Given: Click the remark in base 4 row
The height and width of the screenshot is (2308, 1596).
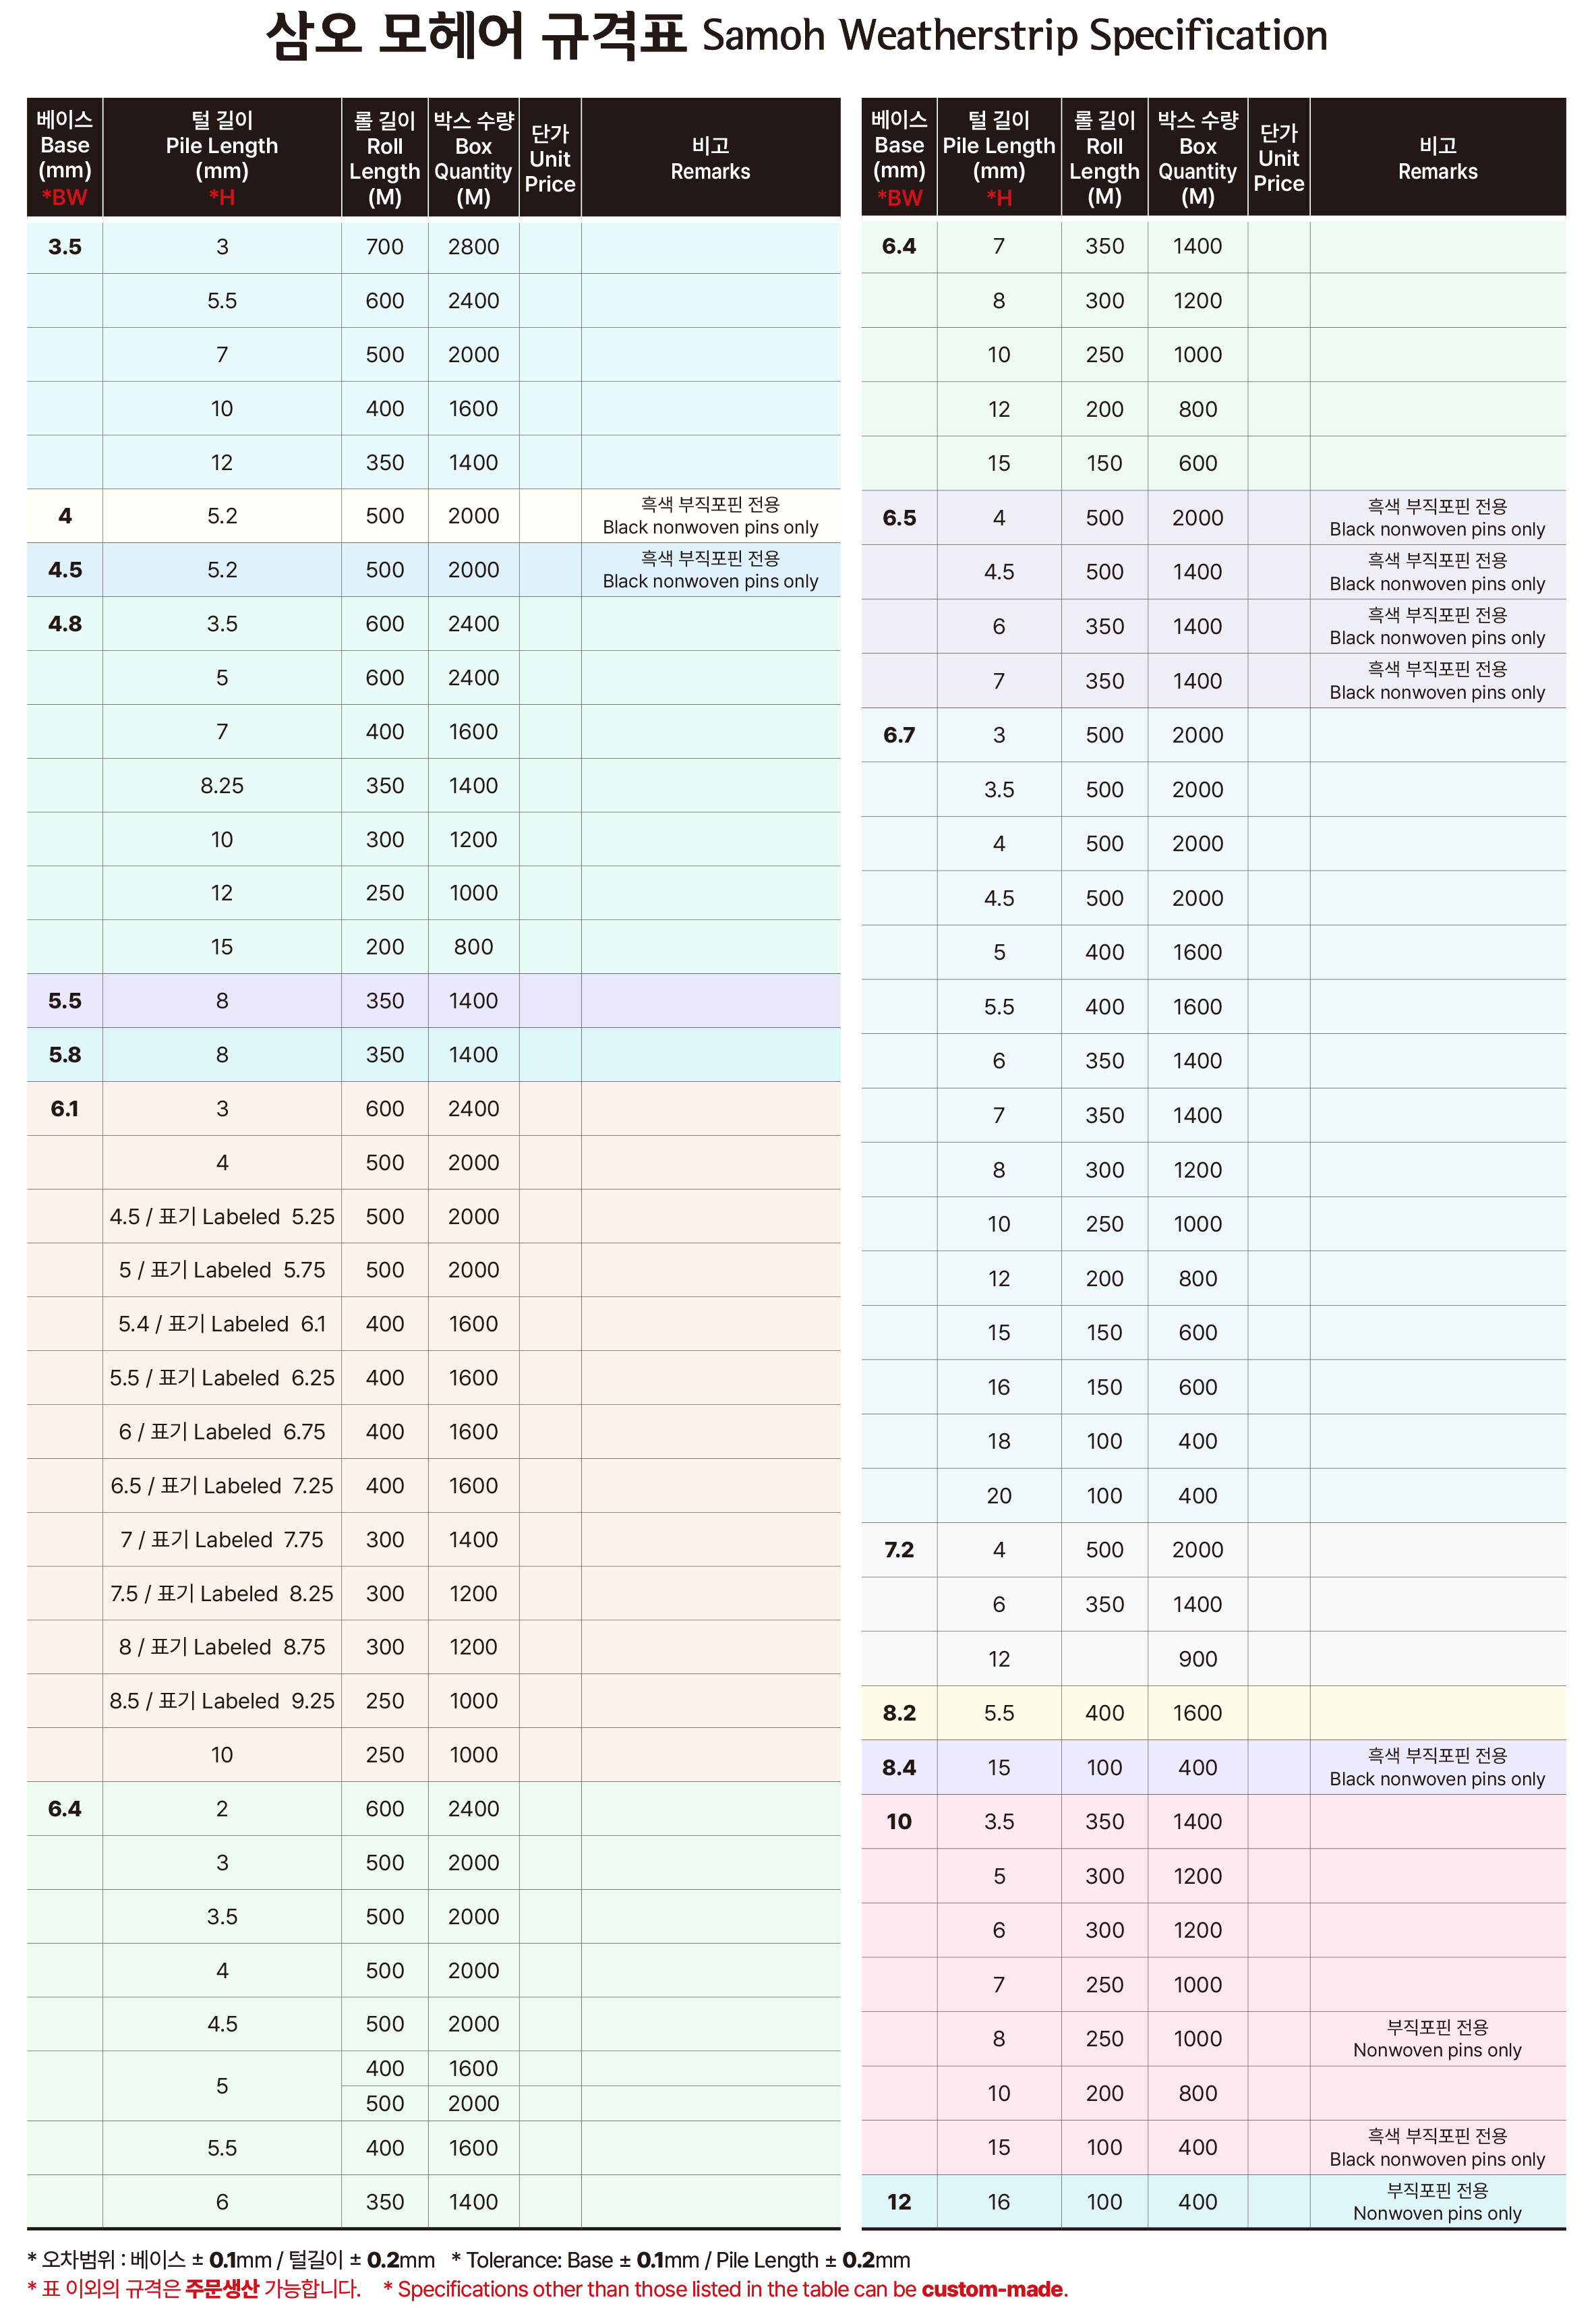Looking at the screenshot, I should click(x=710, y=516).
